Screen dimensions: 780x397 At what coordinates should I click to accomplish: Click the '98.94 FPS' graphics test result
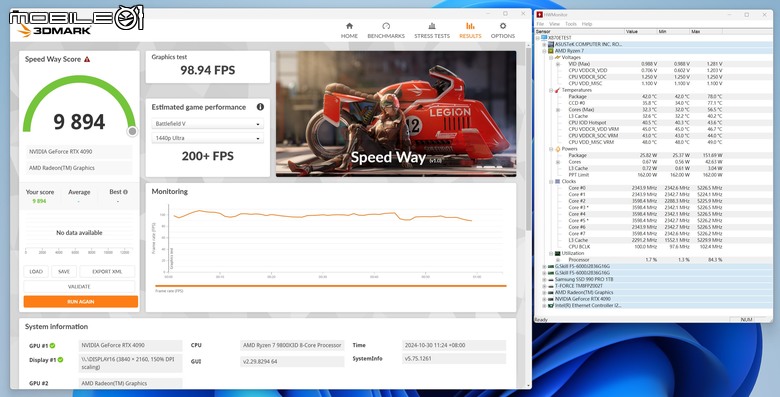207,70
